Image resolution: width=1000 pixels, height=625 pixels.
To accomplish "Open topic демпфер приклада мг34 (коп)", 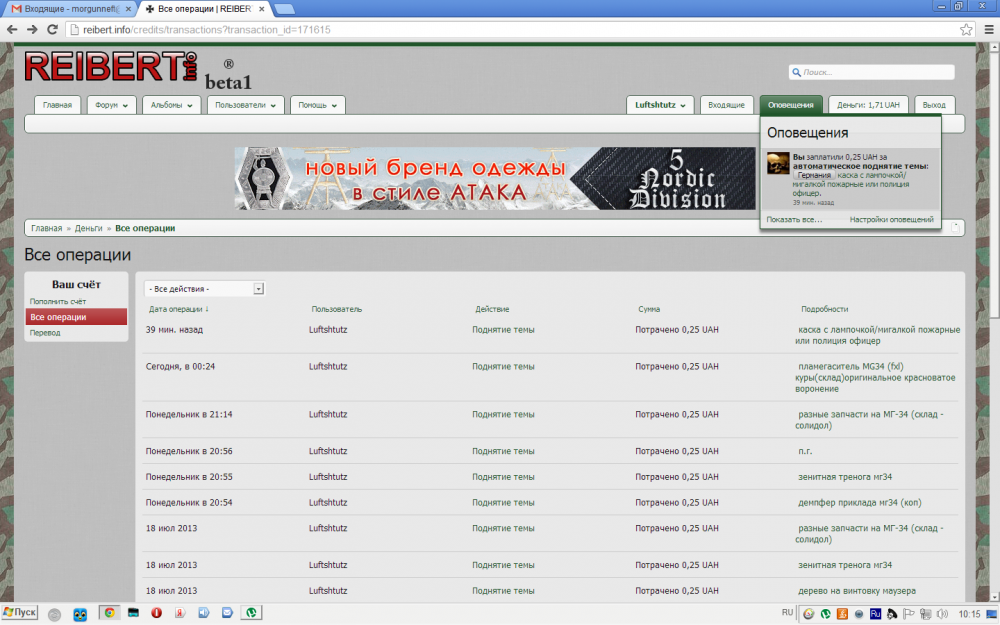I will click(860, 503).
